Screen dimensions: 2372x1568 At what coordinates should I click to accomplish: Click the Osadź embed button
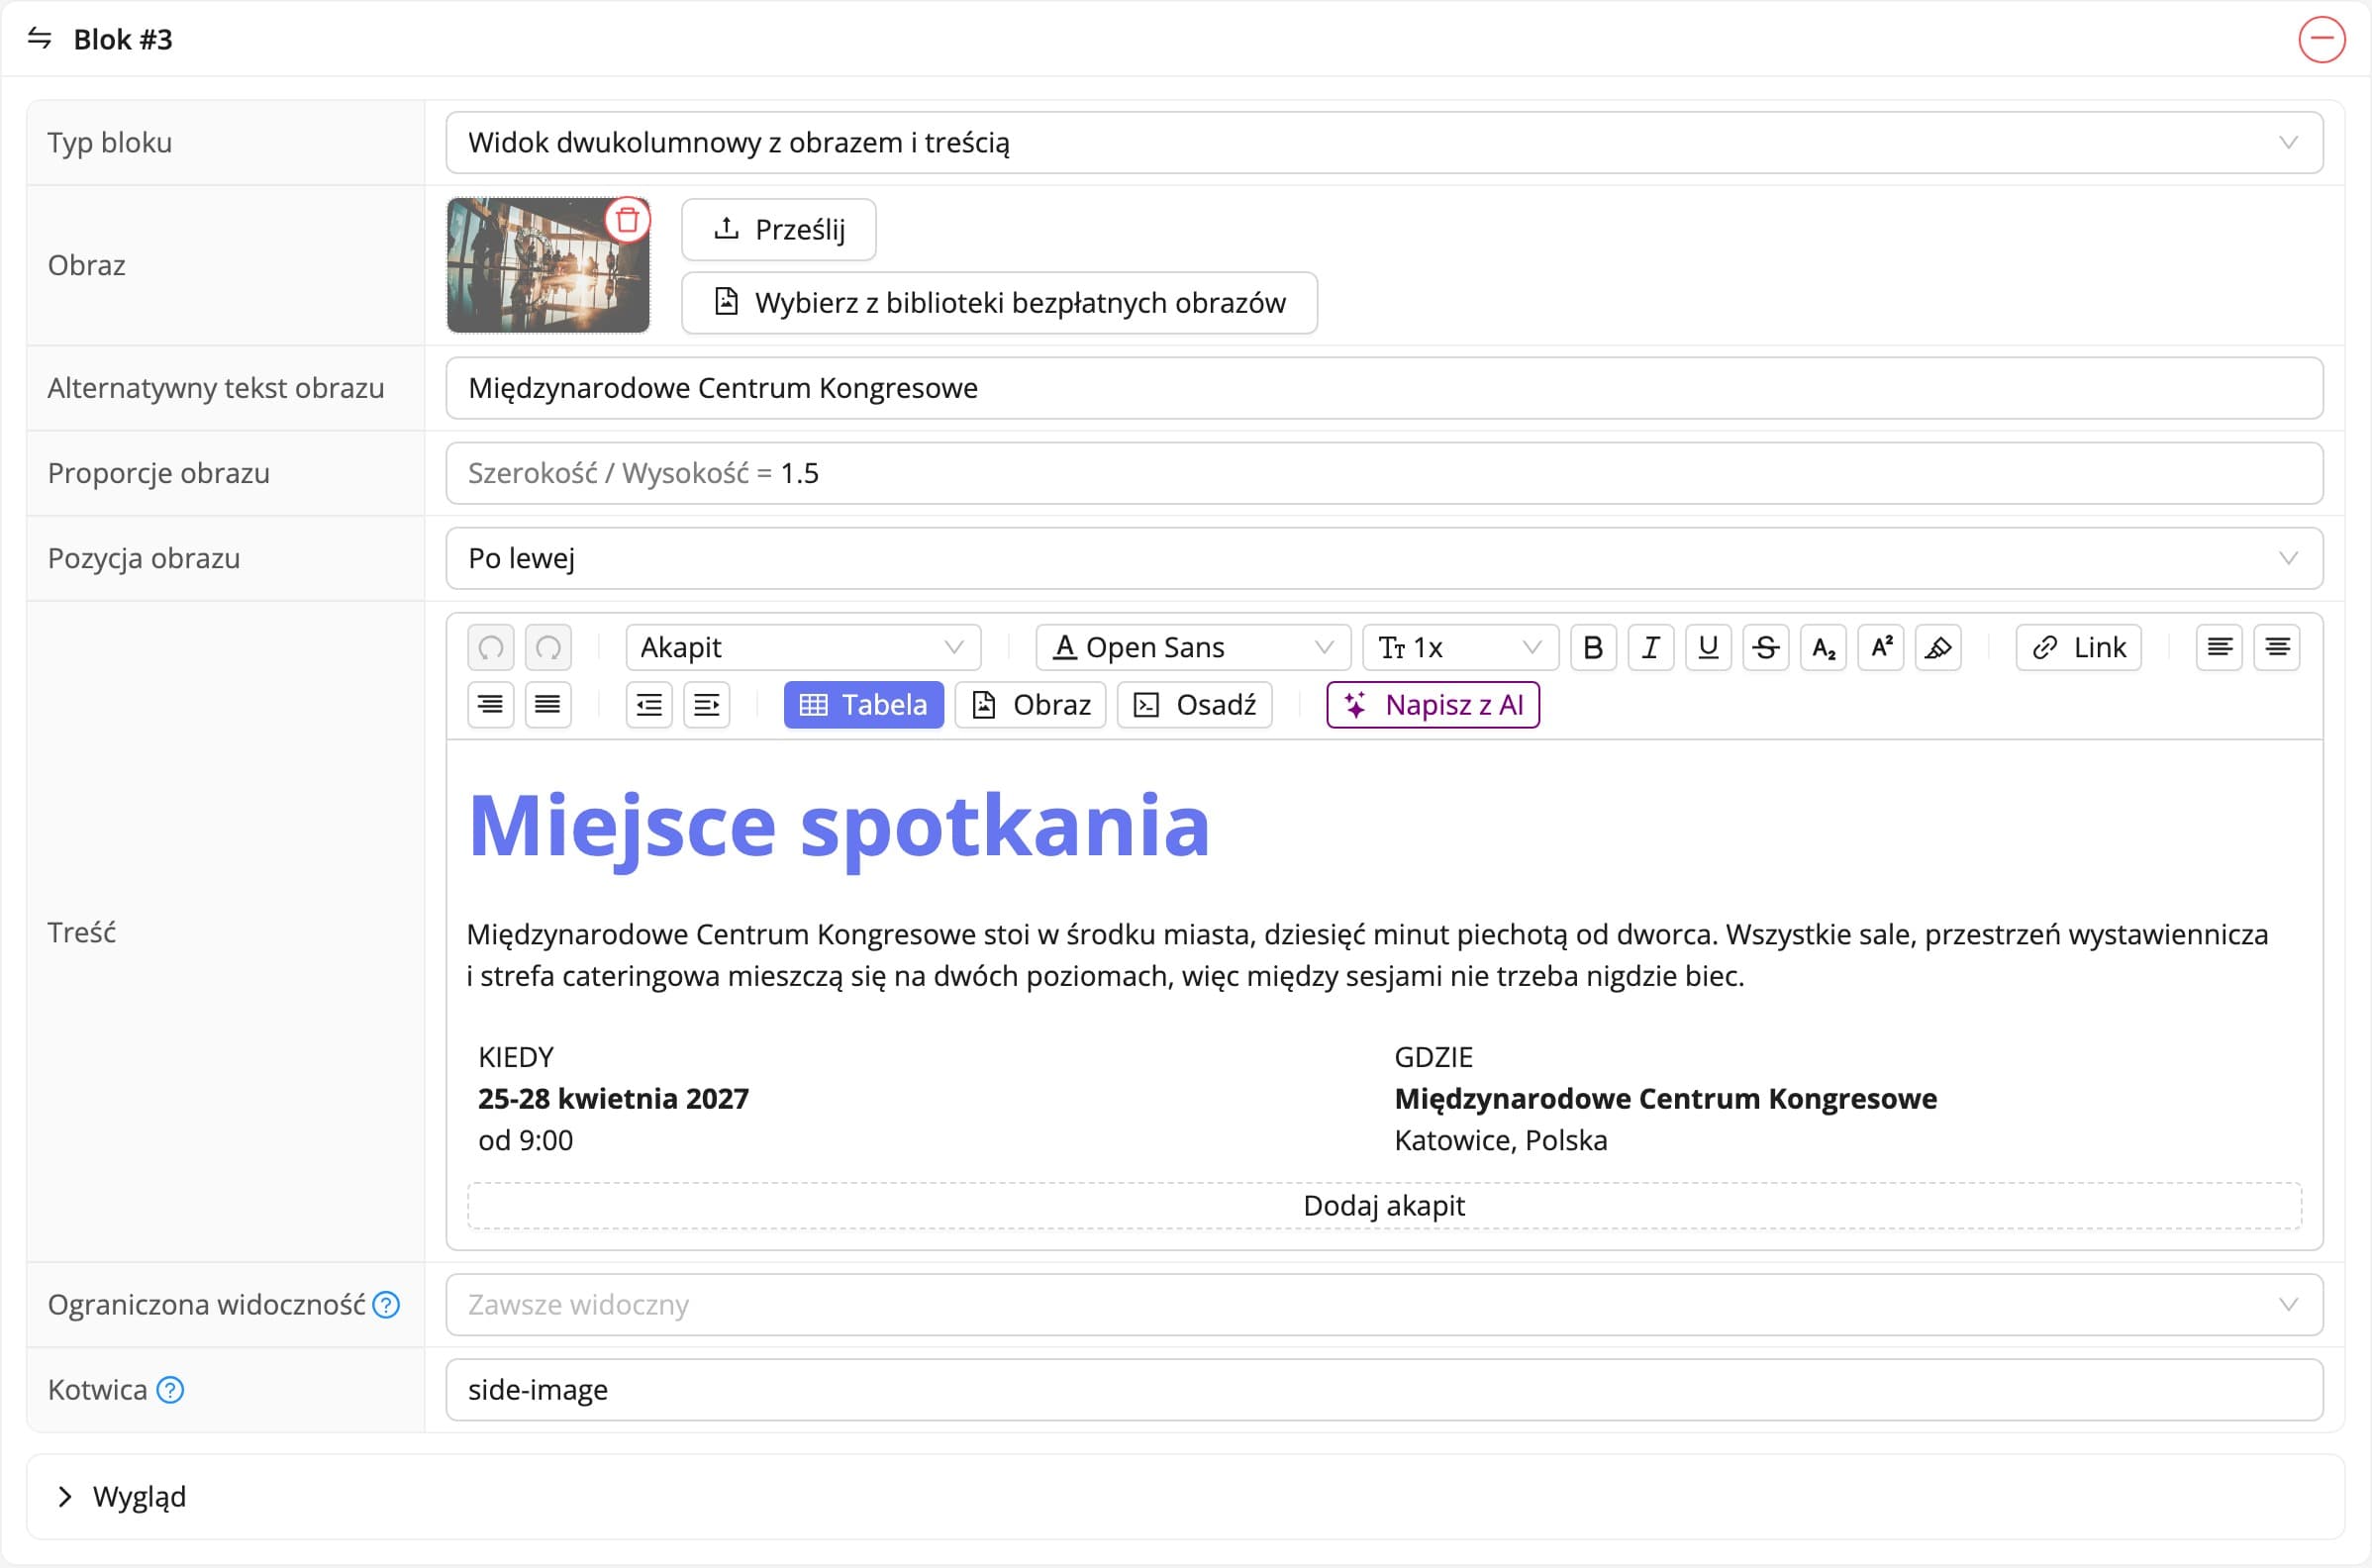pos(1194,705)
